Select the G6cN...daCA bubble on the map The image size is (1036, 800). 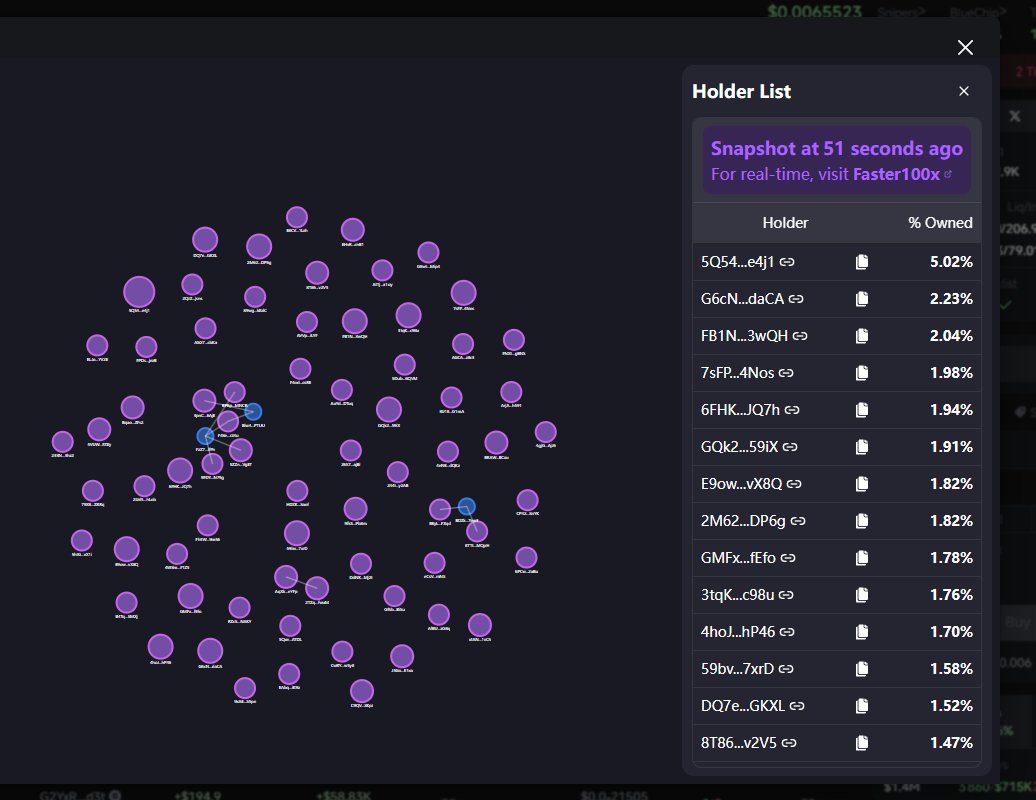click(210, 651)
